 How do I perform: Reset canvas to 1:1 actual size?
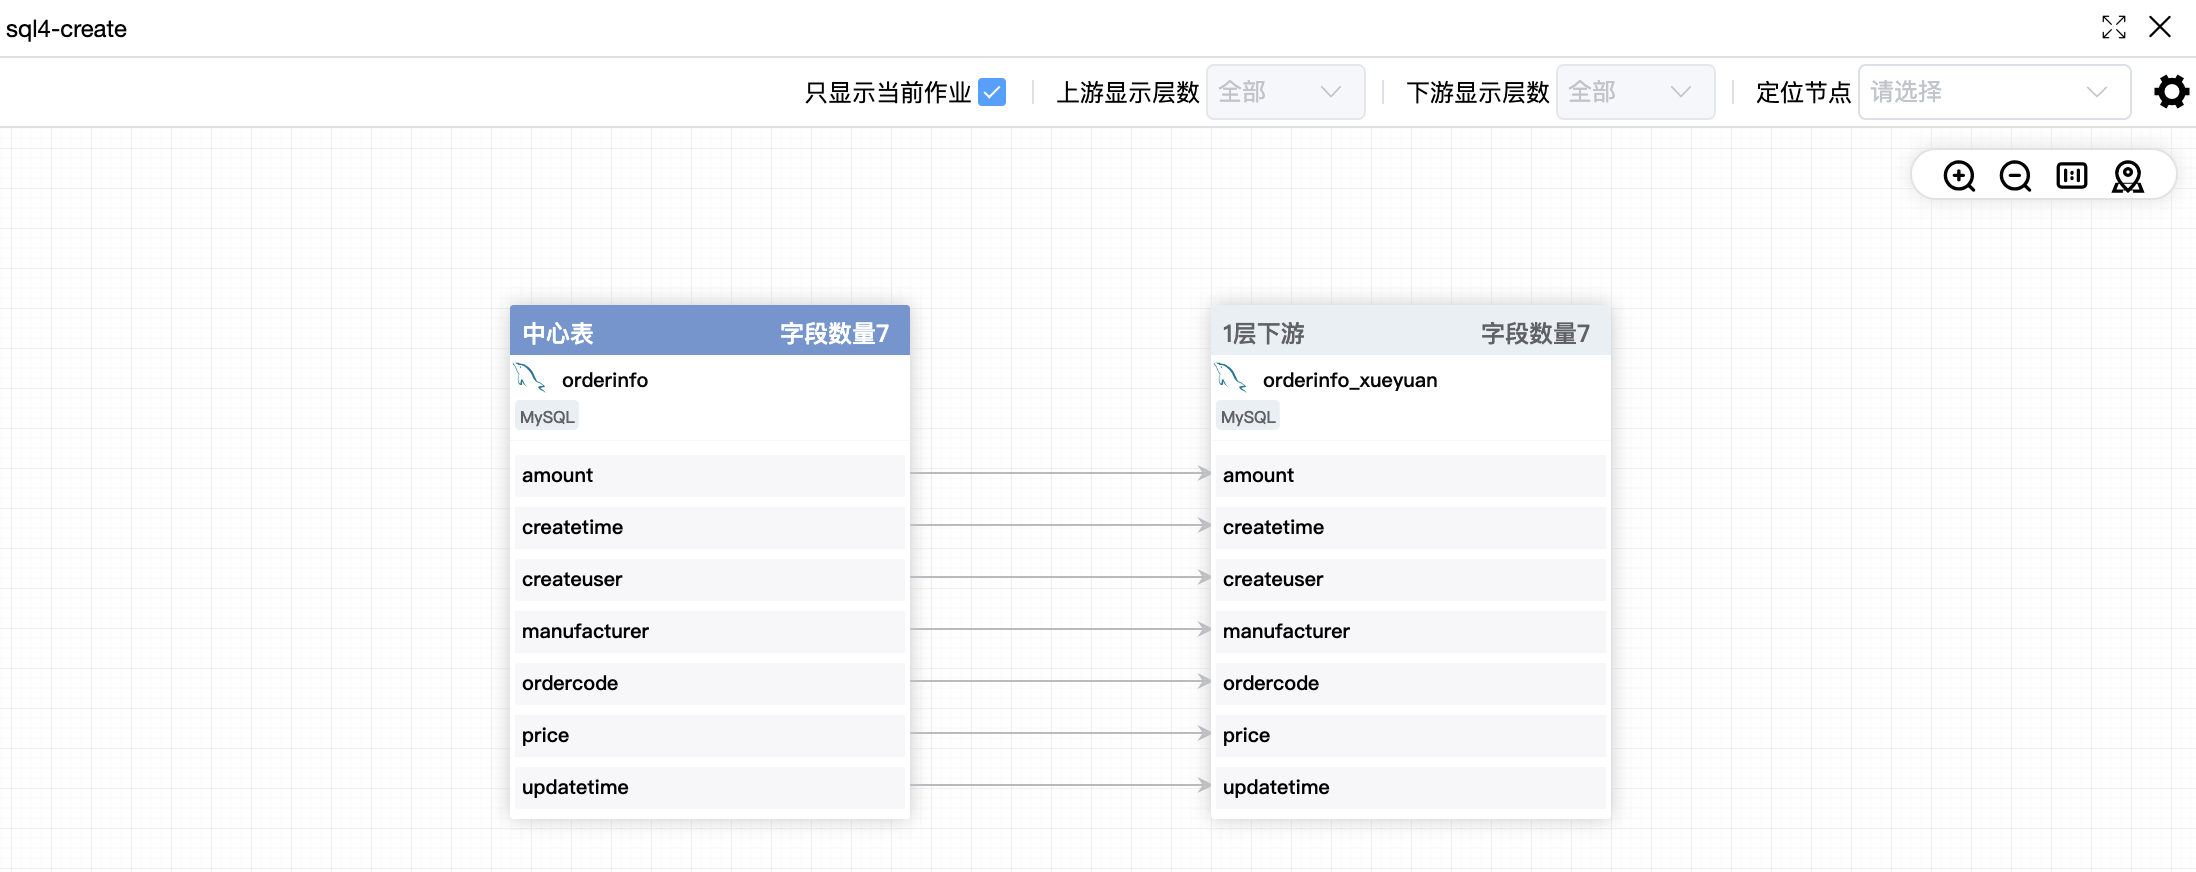(2071, 177)
